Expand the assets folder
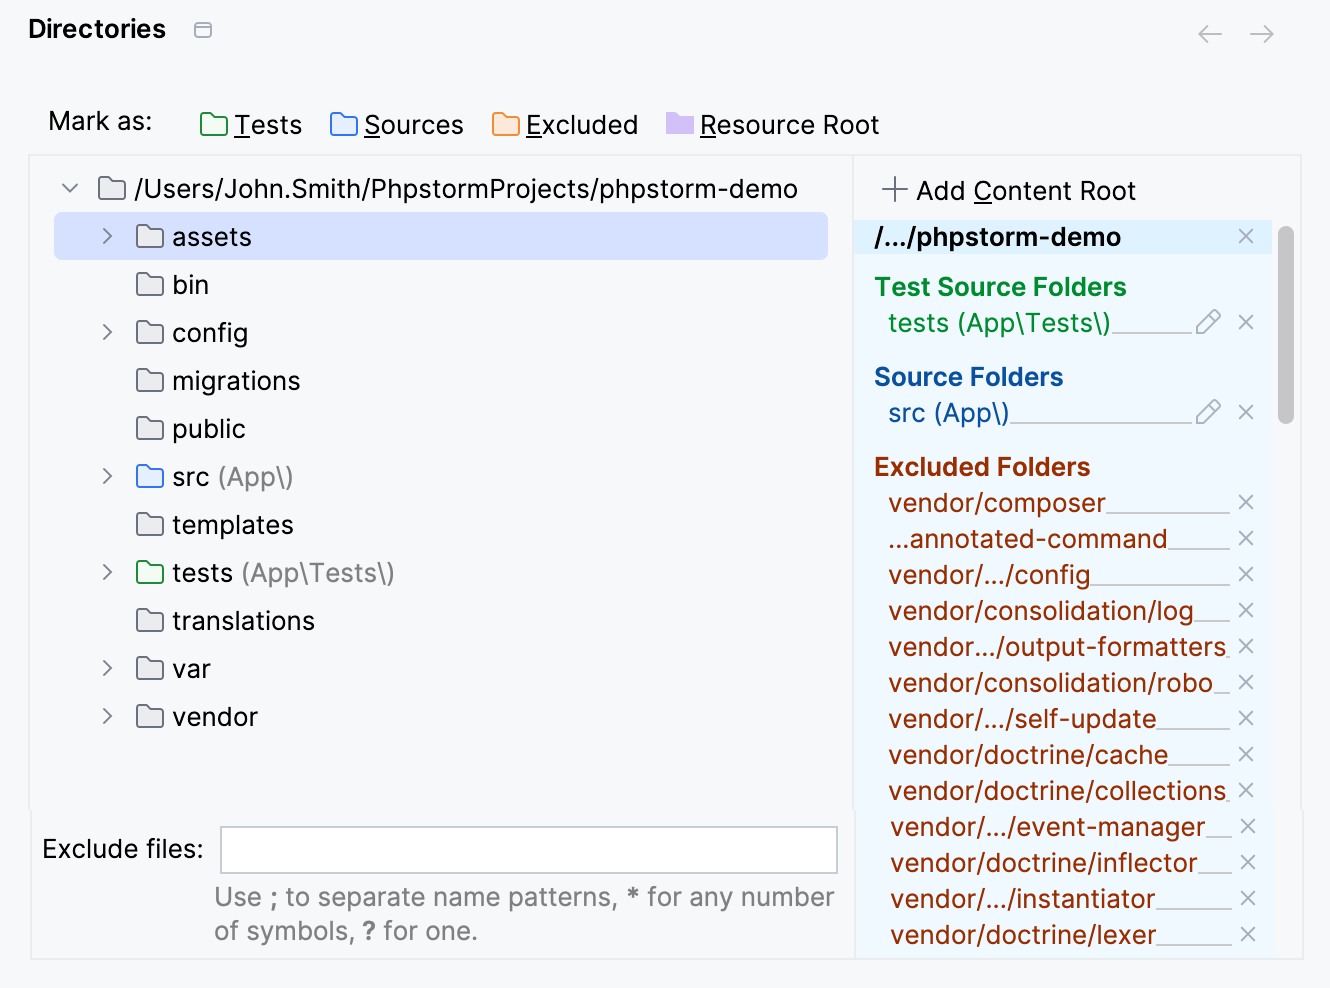The height and width of the screenshot is (988, 1330). 106,236
